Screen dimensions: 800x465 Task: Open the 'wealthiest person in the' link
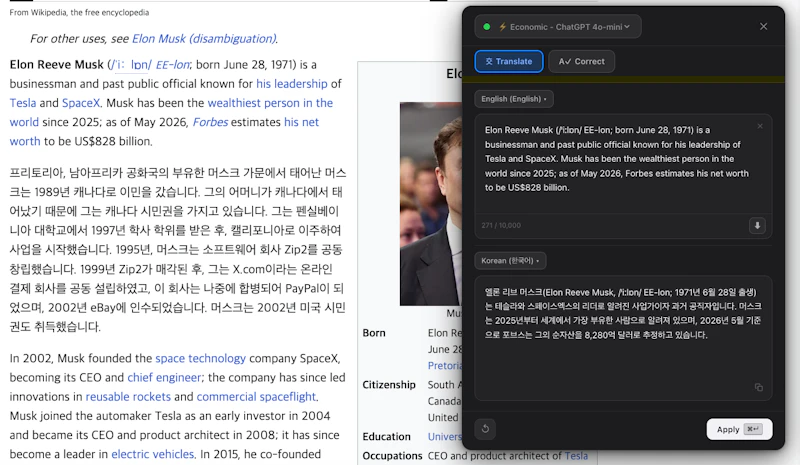point(270,103)
